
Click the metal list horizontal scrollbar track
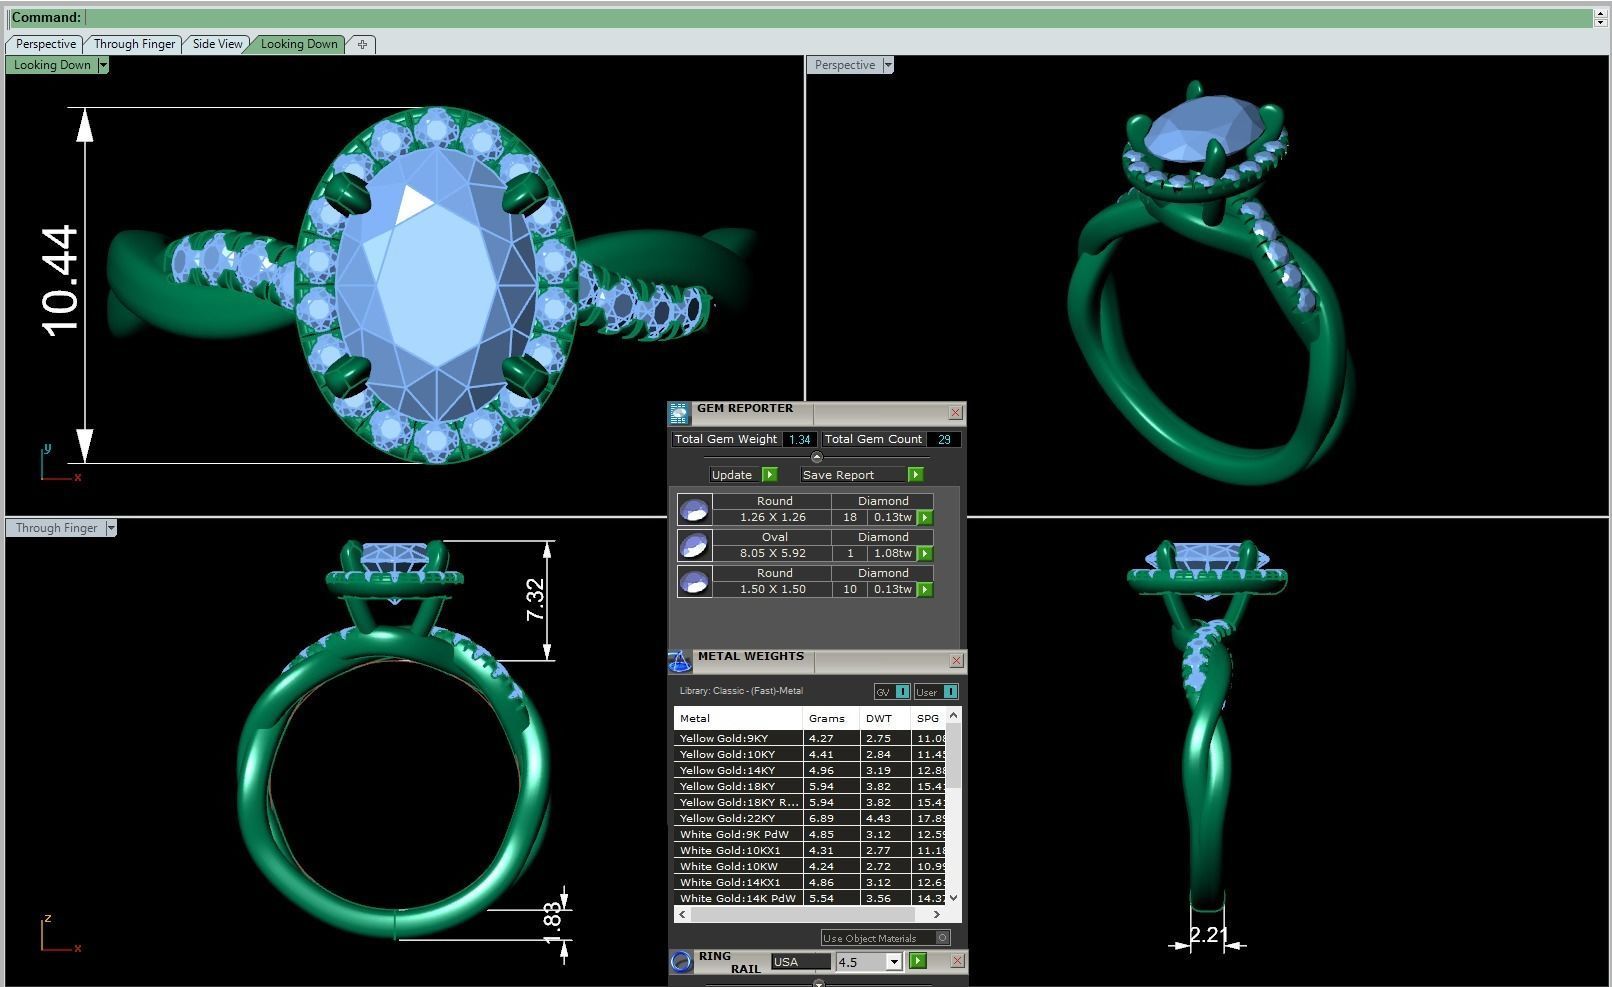click(802, 914)
